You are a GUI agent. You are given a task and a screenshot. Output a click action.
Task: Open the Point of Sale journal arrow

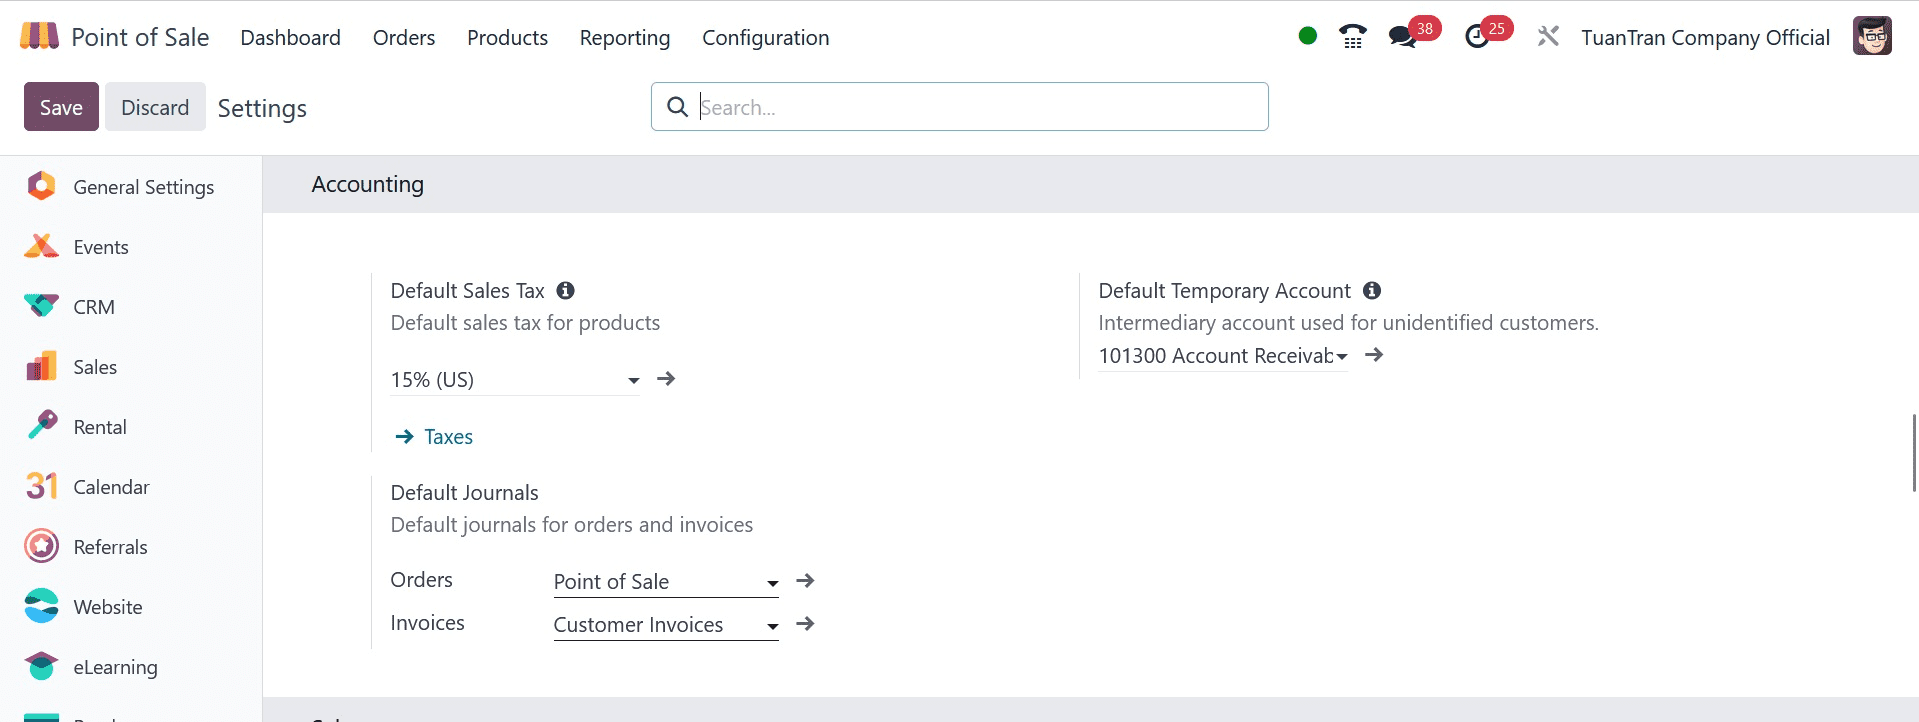point(805,581)
